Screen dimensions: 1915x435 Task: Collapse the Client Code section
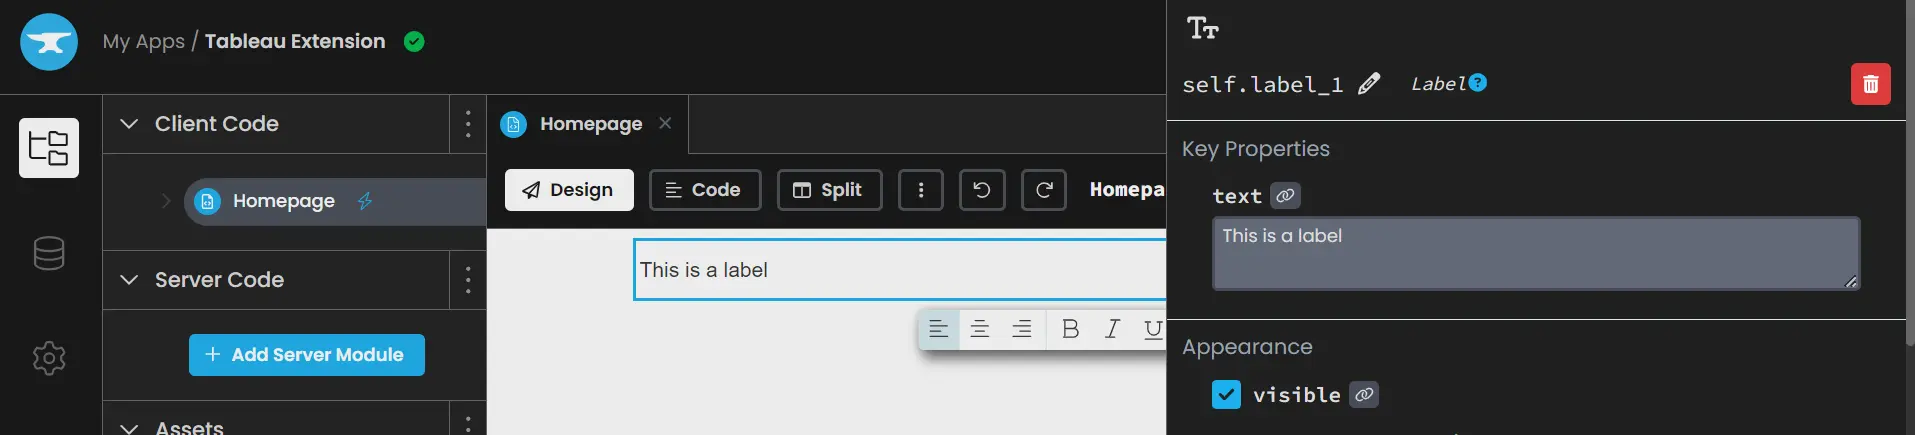(x=129, y=124)
